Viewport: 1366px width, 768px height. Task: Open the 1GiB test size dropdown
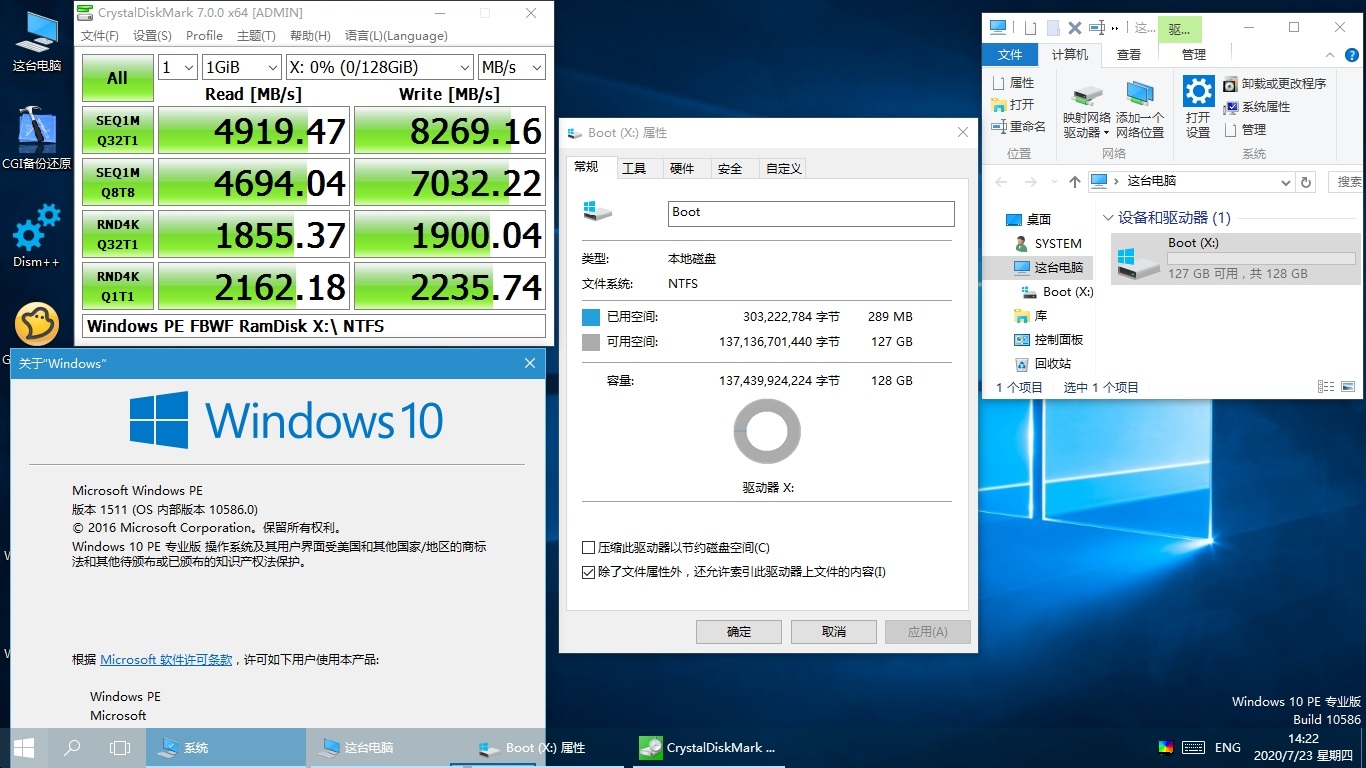(x=241, y=67)
